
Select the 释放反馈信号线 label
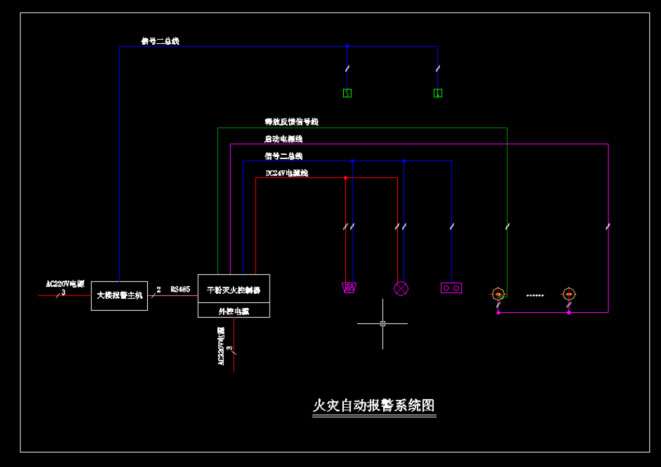pos(291,121)
